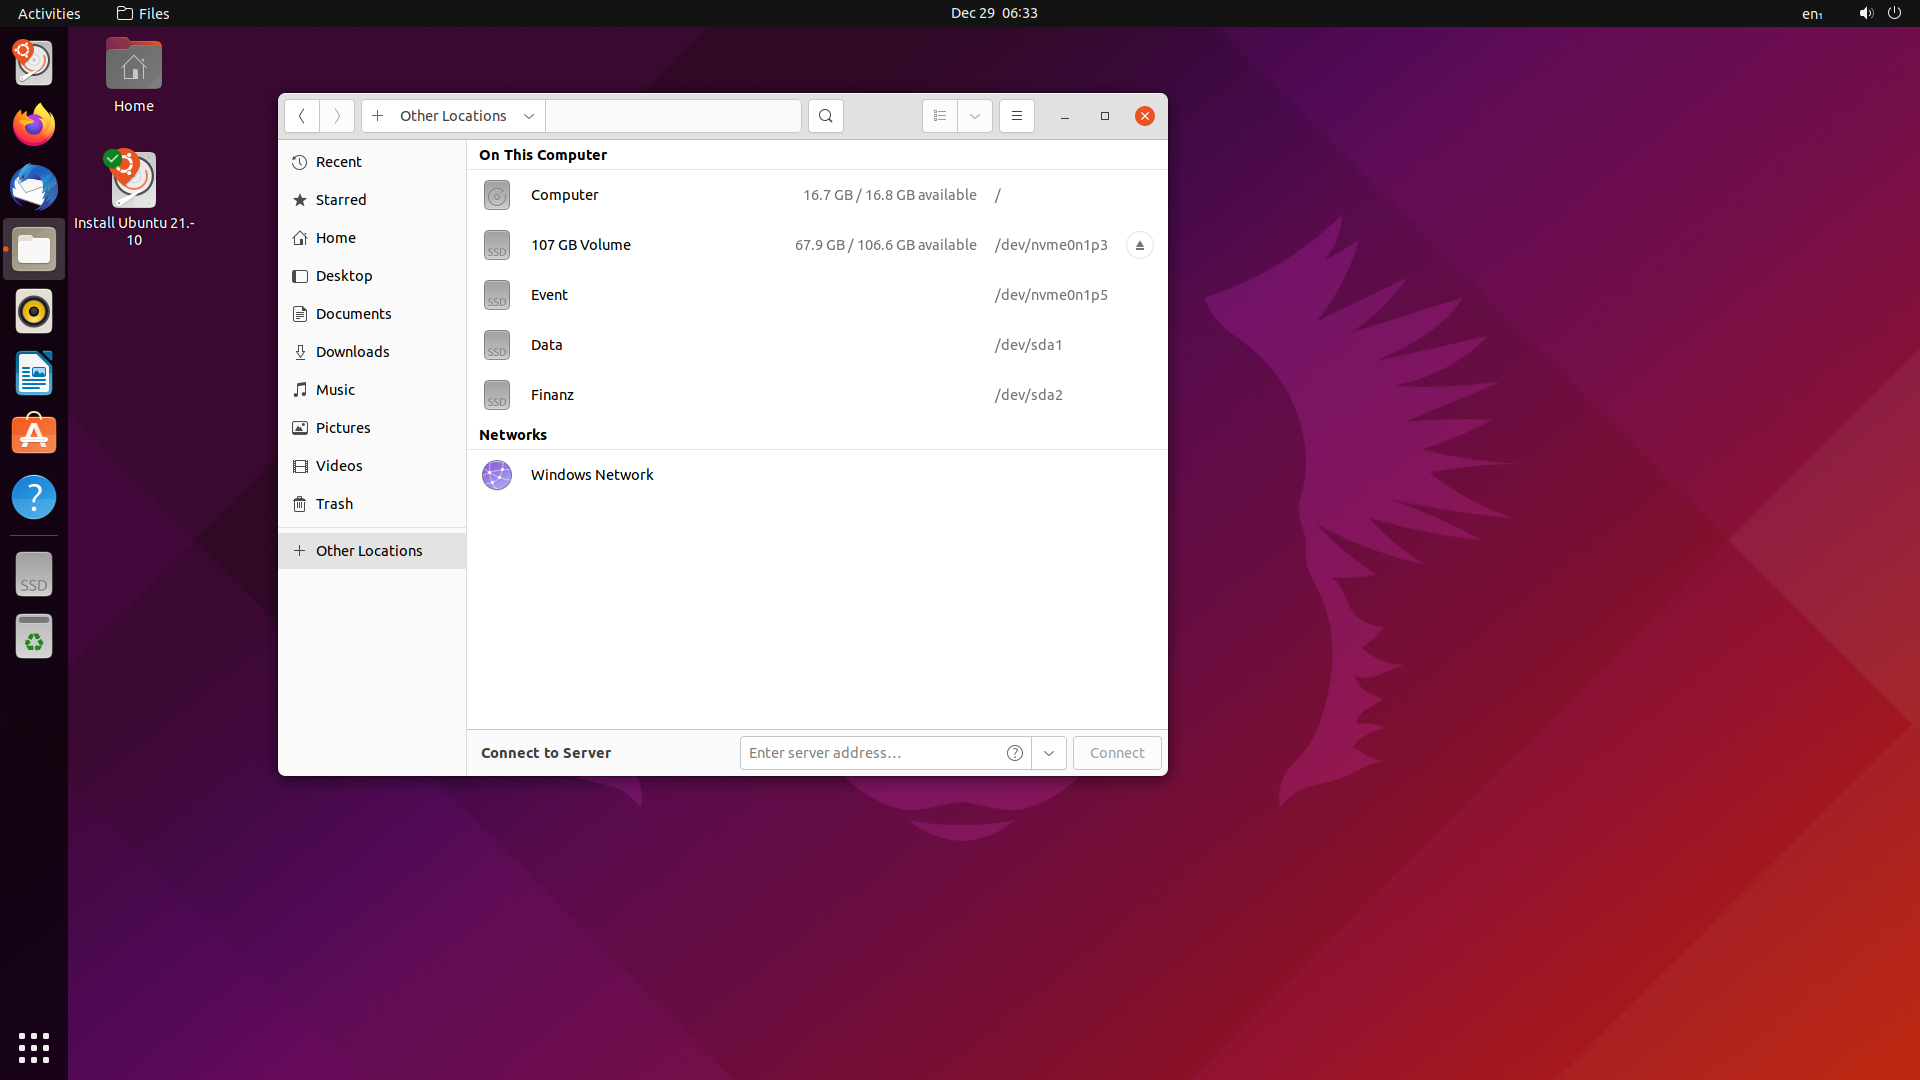The image size is (1920, 1080).
Task: Focus the server address field
Action: pyautogui.click(x=870, y=753)
